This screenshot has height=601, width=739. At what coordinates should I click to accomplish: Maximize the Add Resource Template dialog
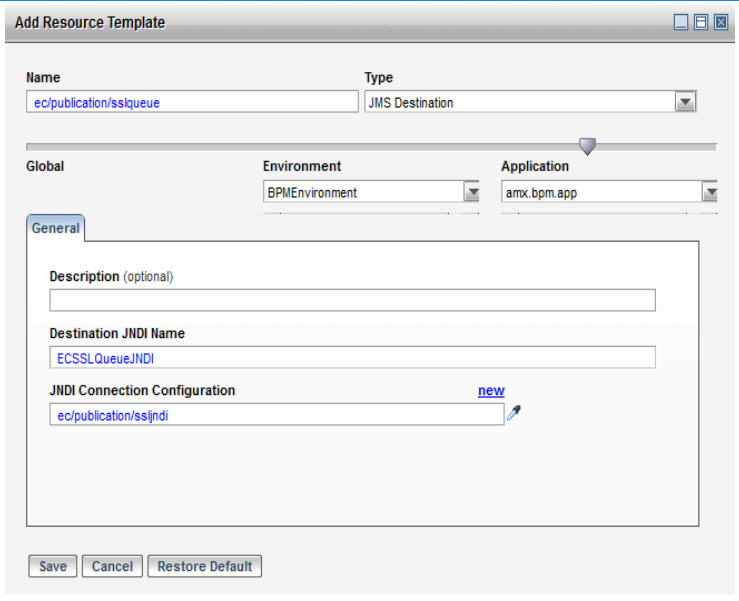701,22
